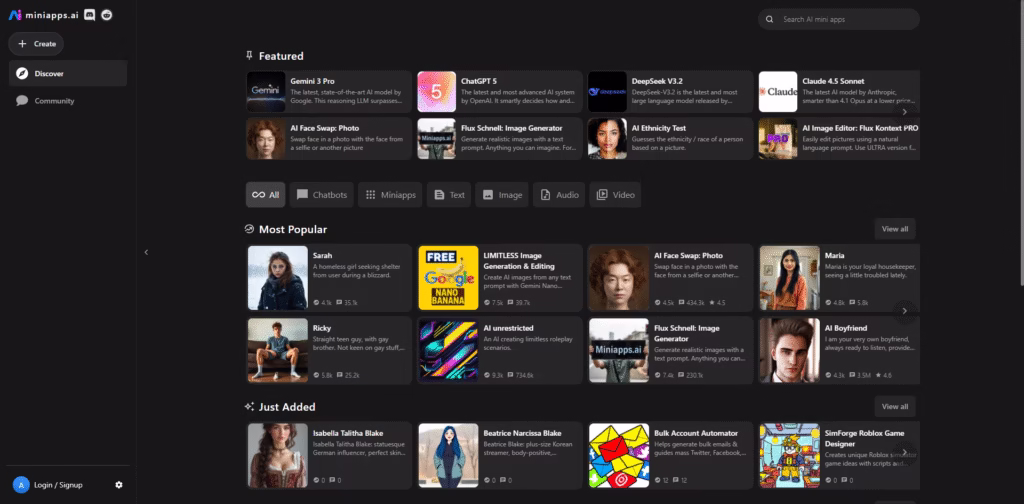Image resolution: width=1024 pixels, height=504 pixels.
Task: Click the Ricky card title
Action: tap(322, 328)
